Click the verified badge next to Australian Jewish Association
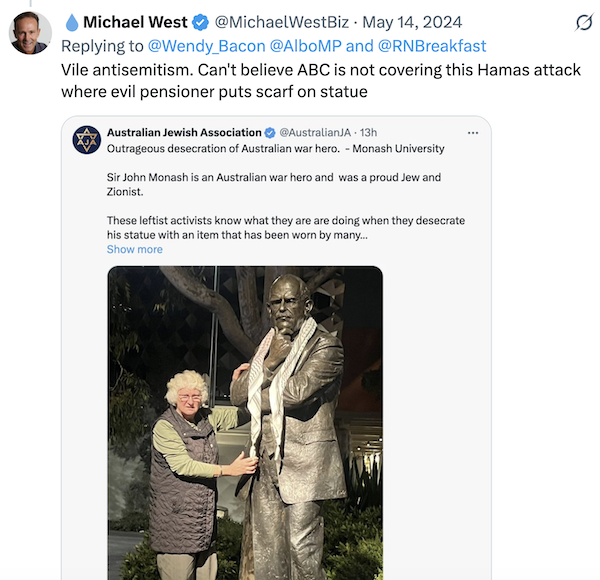The height and width of the screenshot is (580, 600). (270, 133)
